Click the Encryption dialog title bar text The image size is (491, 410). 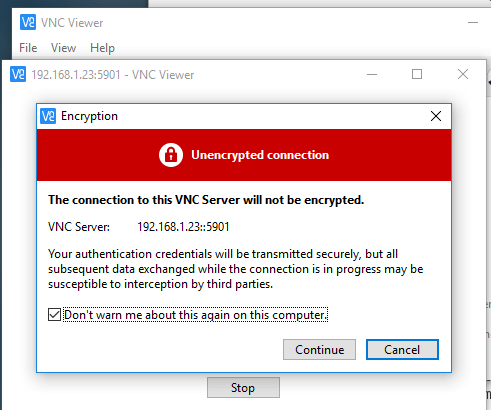pyautogui.click(x=89, y=116)
